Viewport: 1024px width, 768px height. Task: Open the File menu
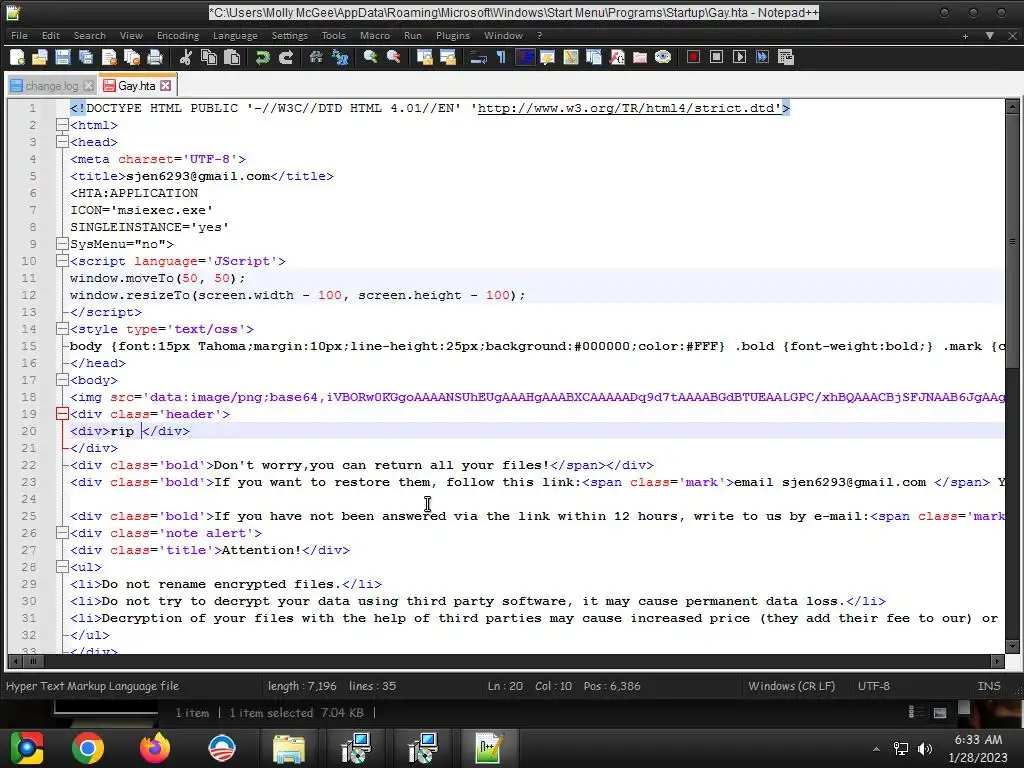click(20, 35)
